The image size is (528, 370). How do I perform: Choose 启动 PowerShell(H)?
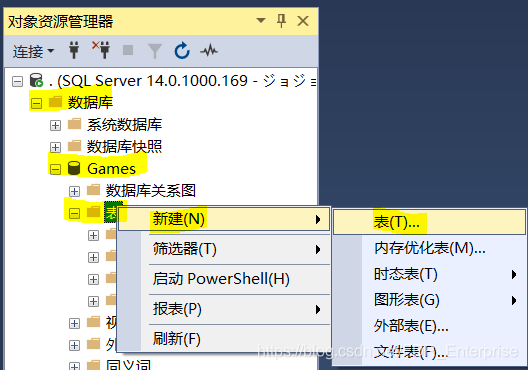coord(224,279)
